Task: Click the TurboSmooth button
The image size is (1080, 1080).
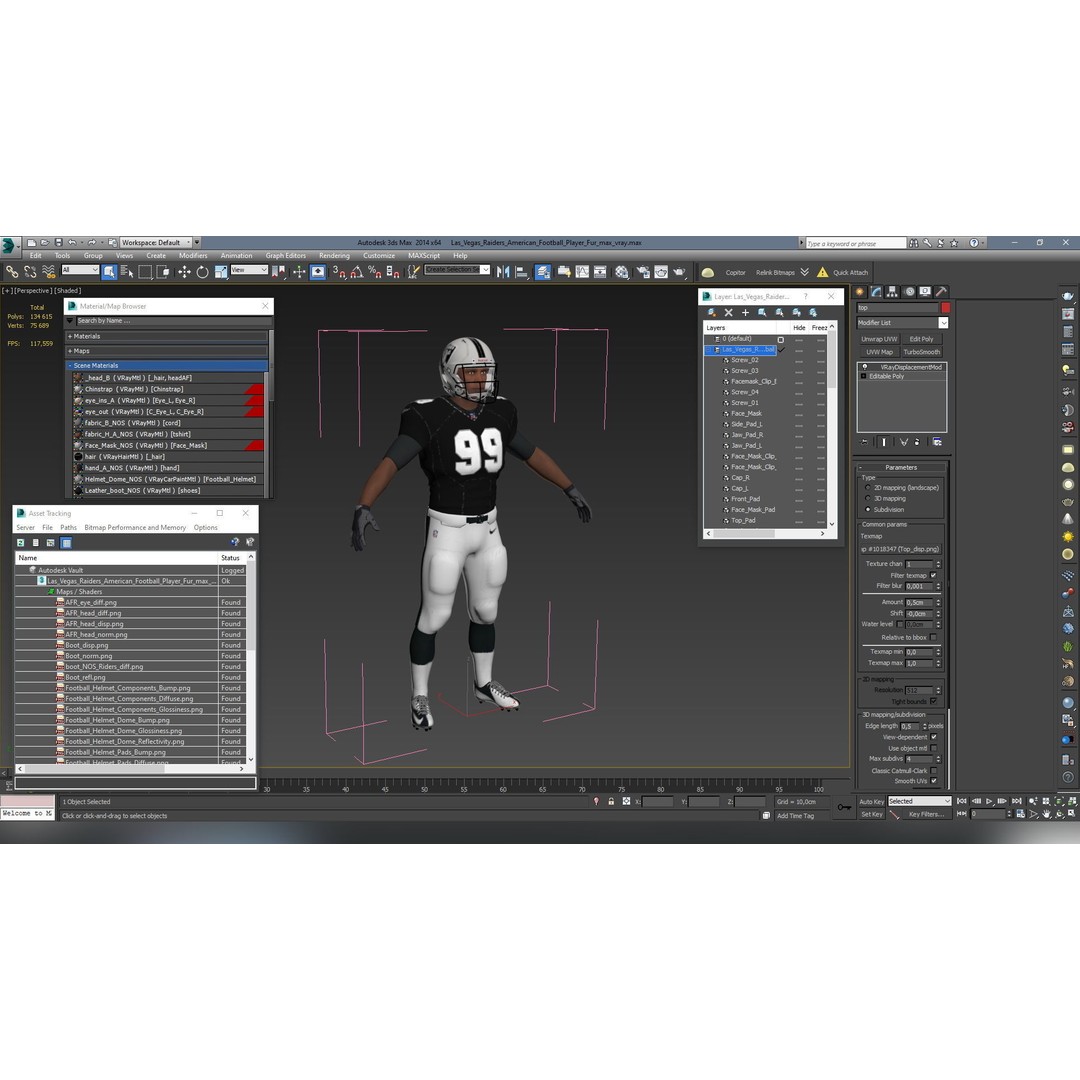Action: pyautogui.click(x=922, y=352)
